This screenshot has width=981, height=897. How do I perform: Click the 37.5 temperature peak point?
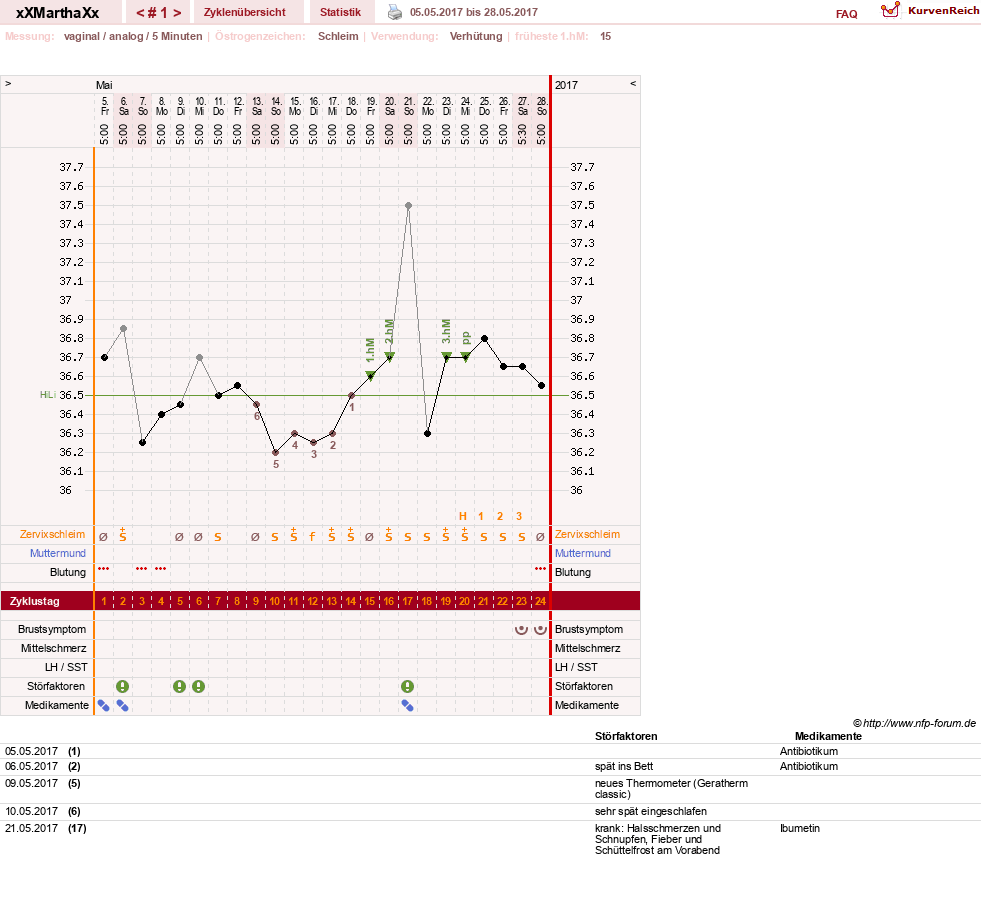408,205
